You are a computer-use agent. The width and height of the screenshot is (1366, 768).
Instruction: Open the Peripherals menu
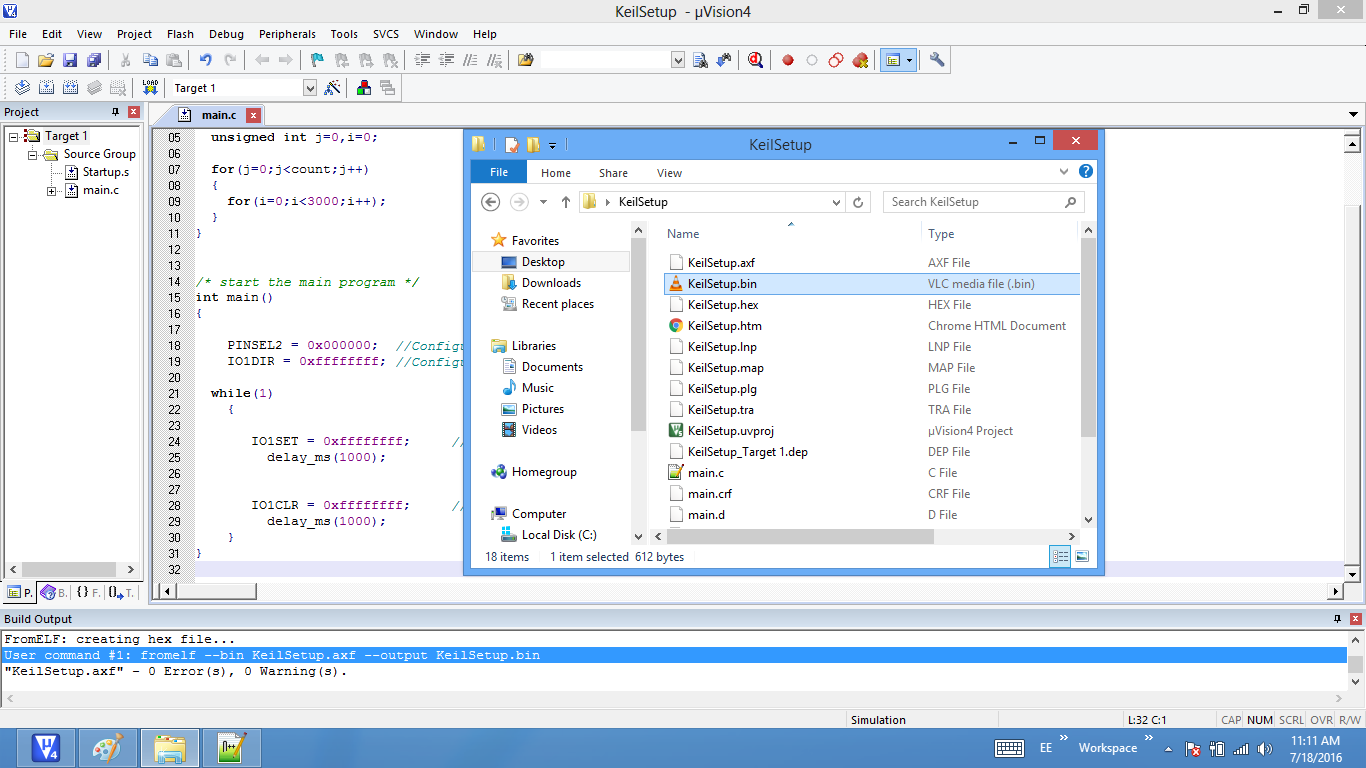coord(287,34)
